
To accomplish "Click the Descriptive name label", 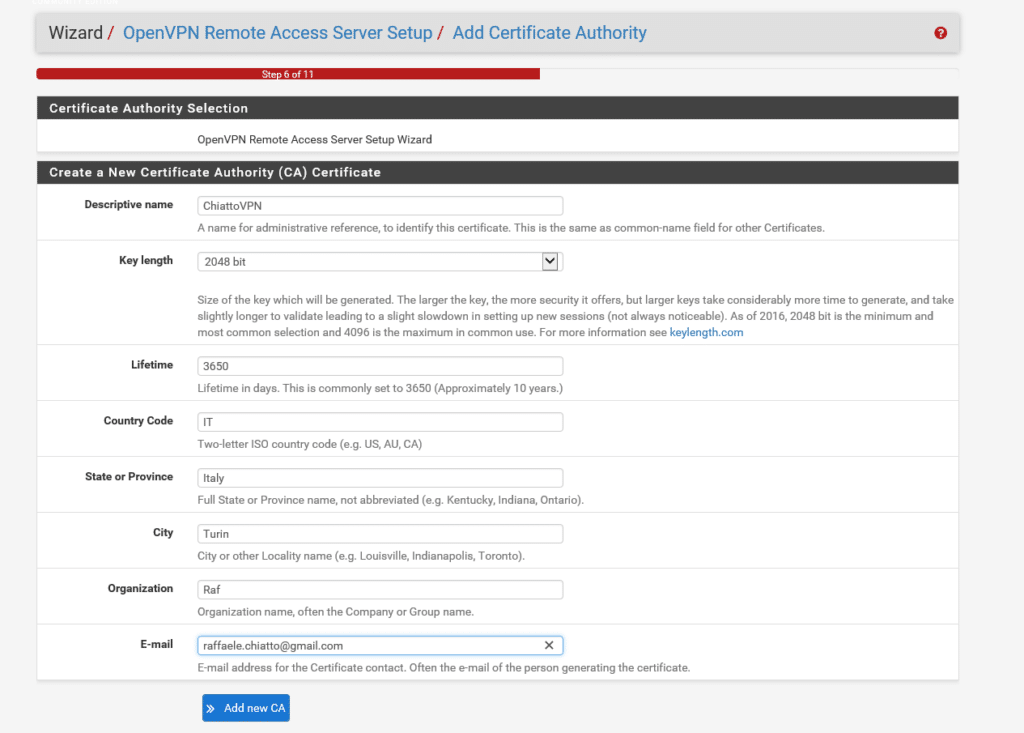I will tap(129, 204).
